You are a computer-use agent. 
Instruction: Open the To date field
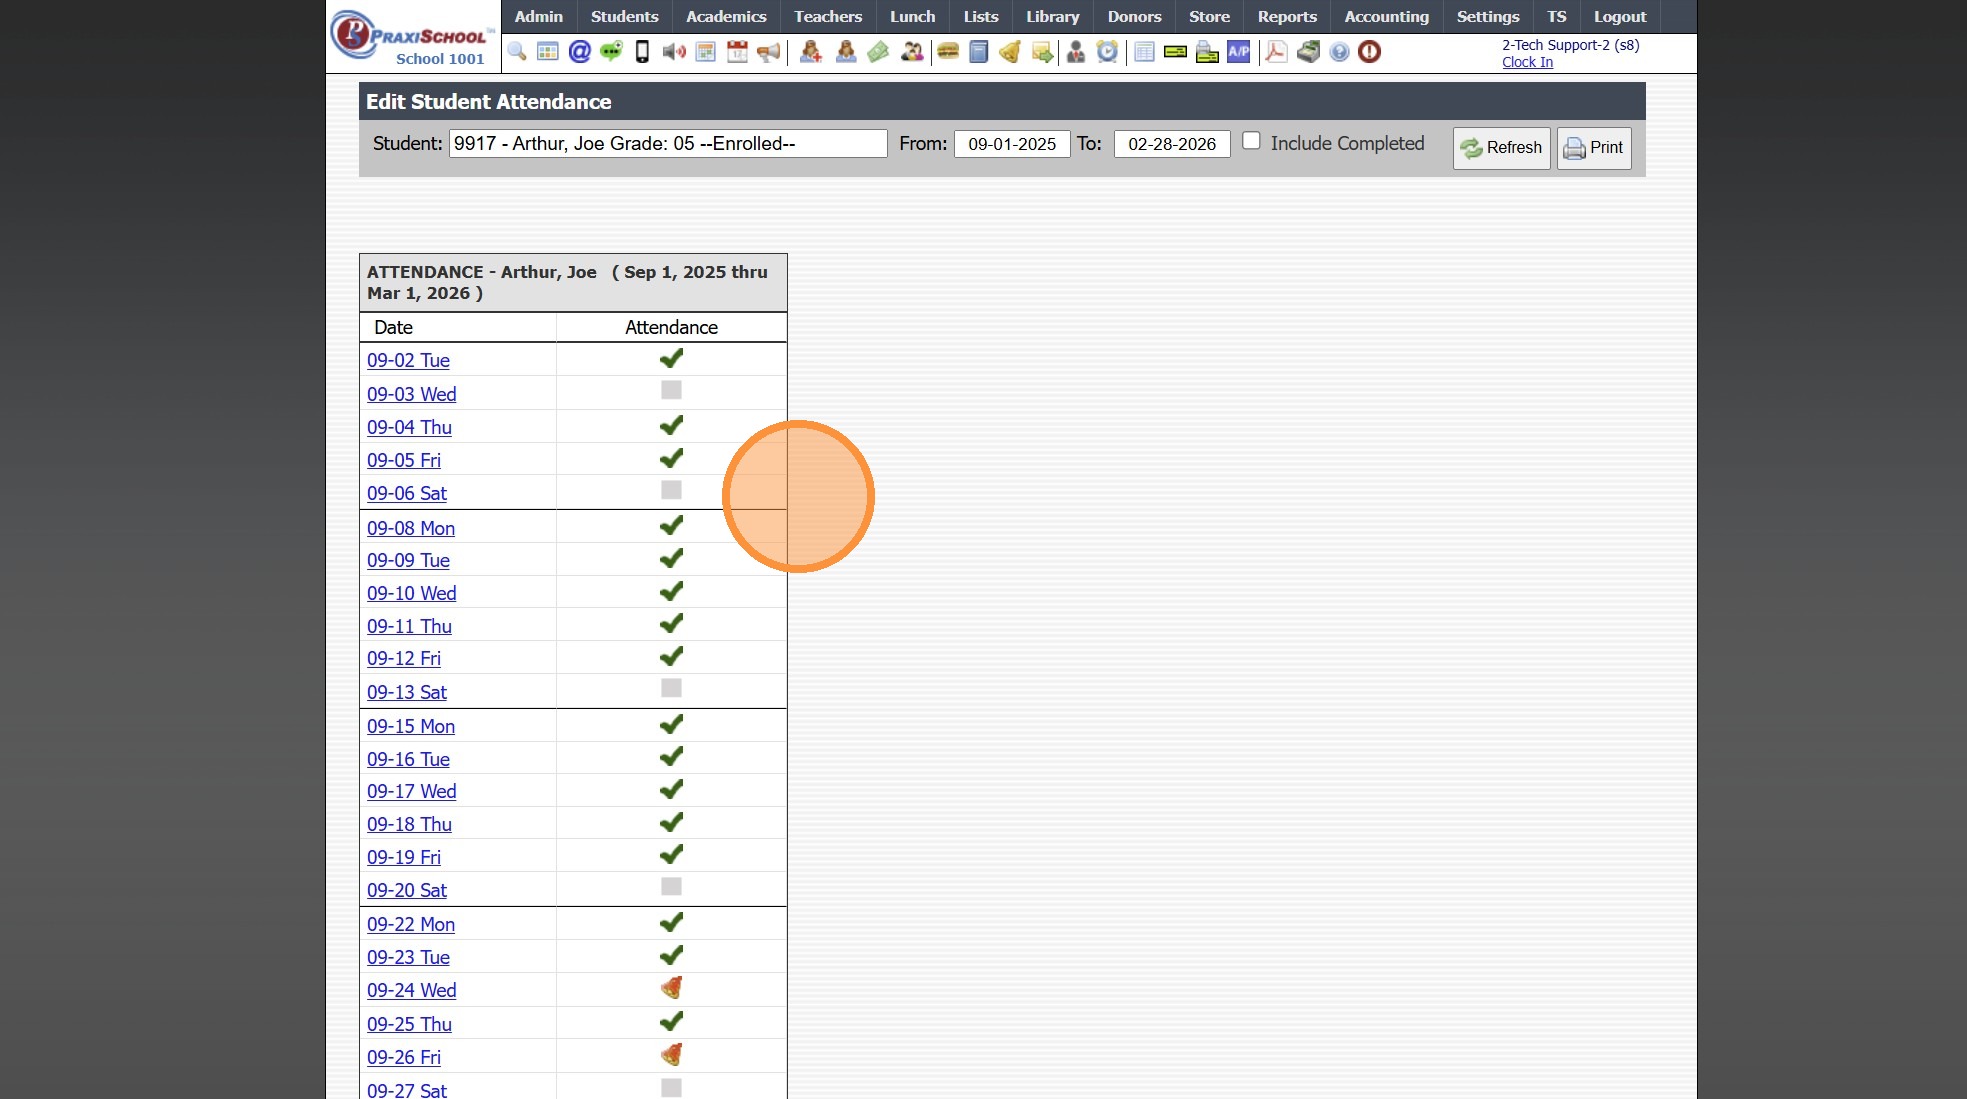[1172, 144]
